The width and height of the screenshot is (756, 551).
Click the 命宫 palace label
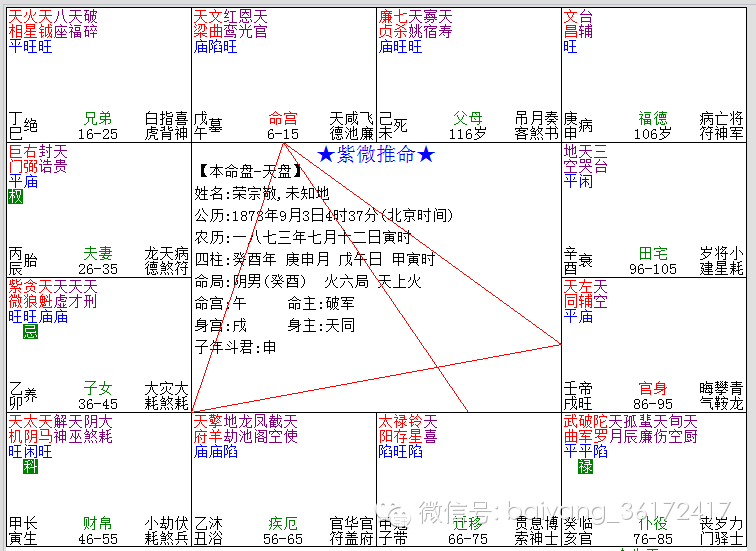283,118
